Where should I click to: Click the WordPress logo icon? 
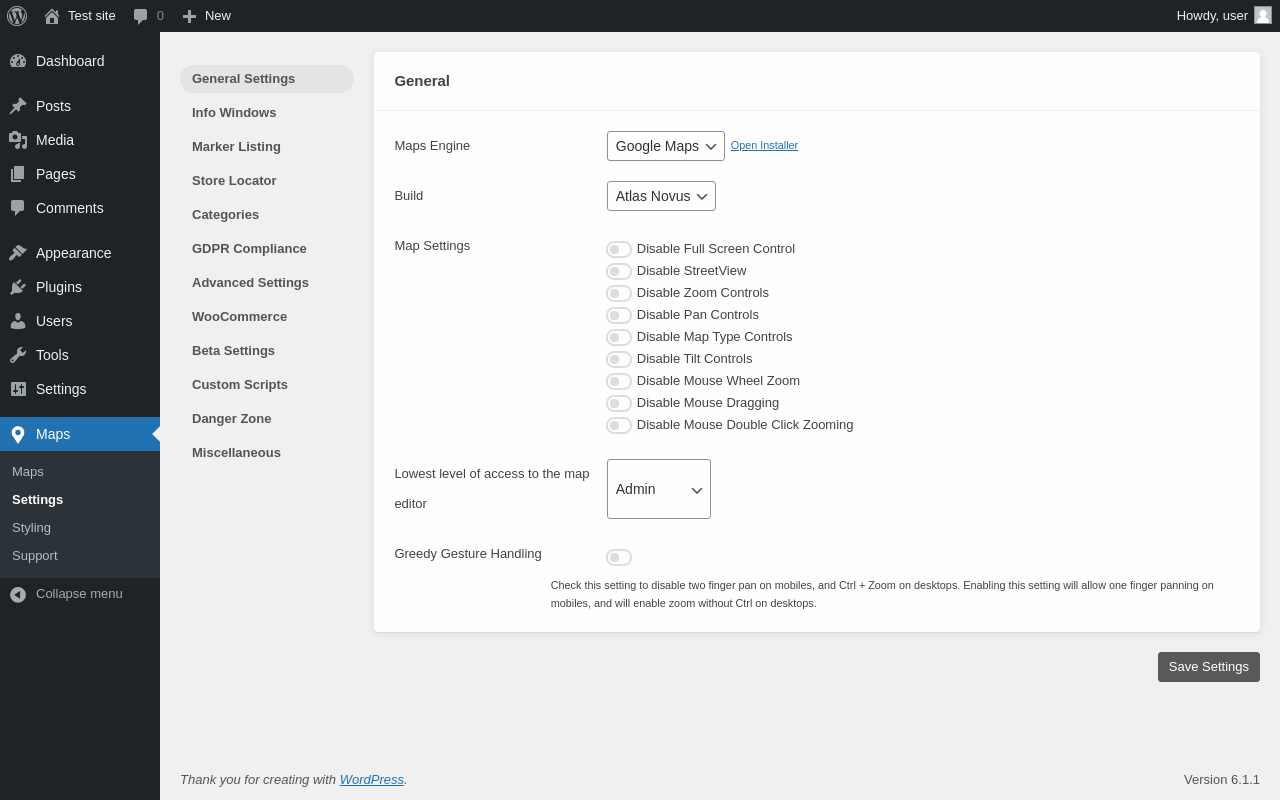[17, 16]
